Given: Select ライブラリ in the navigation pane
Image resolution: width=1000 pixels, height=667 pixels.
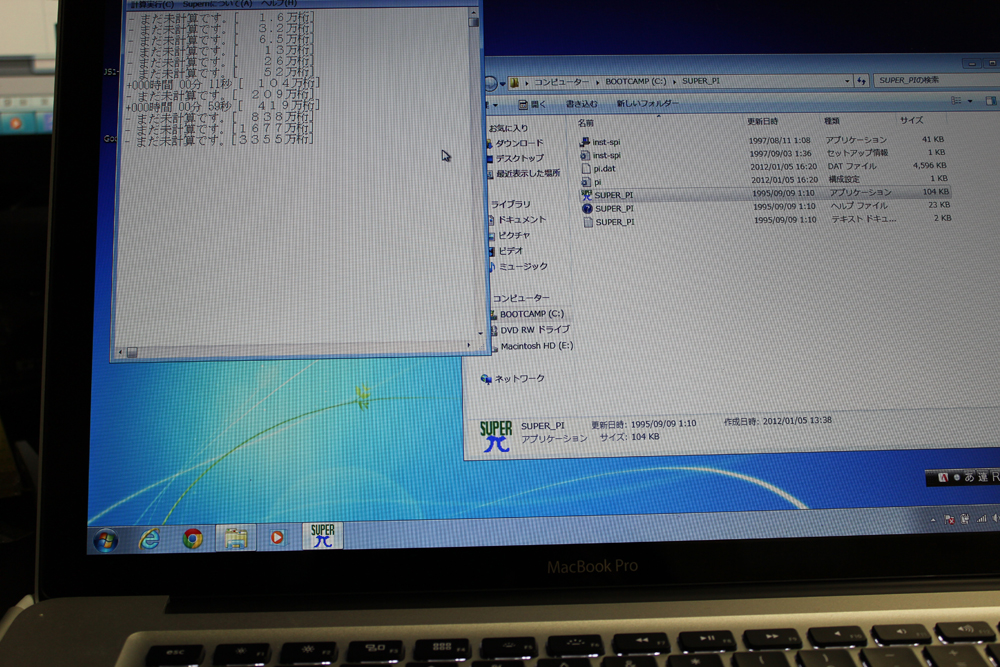Looking at the screenshot, I should click(510, 204).
